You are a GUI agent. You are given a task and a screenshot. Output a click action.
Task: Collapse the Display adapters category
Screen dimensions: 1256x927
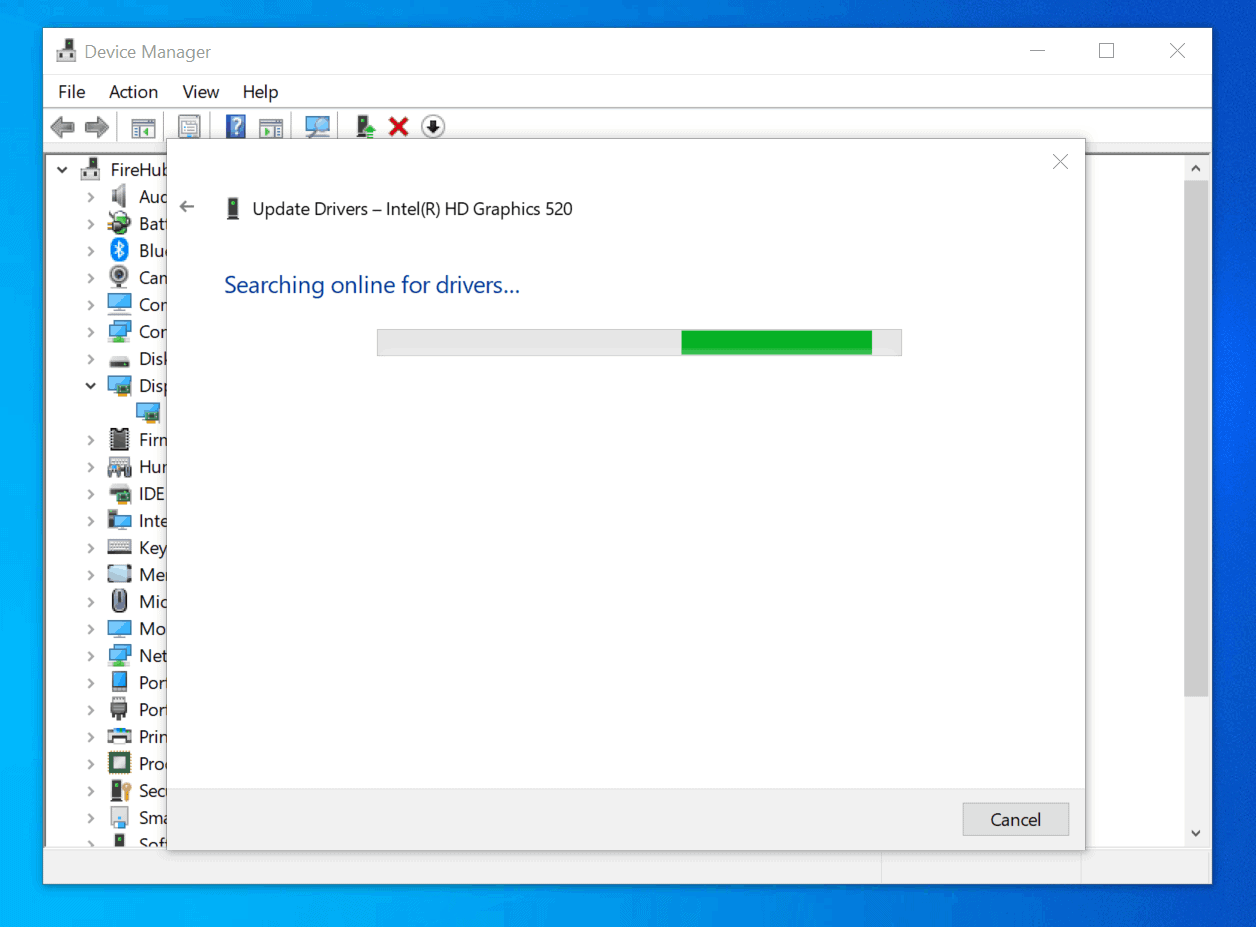tap(90, 385)
